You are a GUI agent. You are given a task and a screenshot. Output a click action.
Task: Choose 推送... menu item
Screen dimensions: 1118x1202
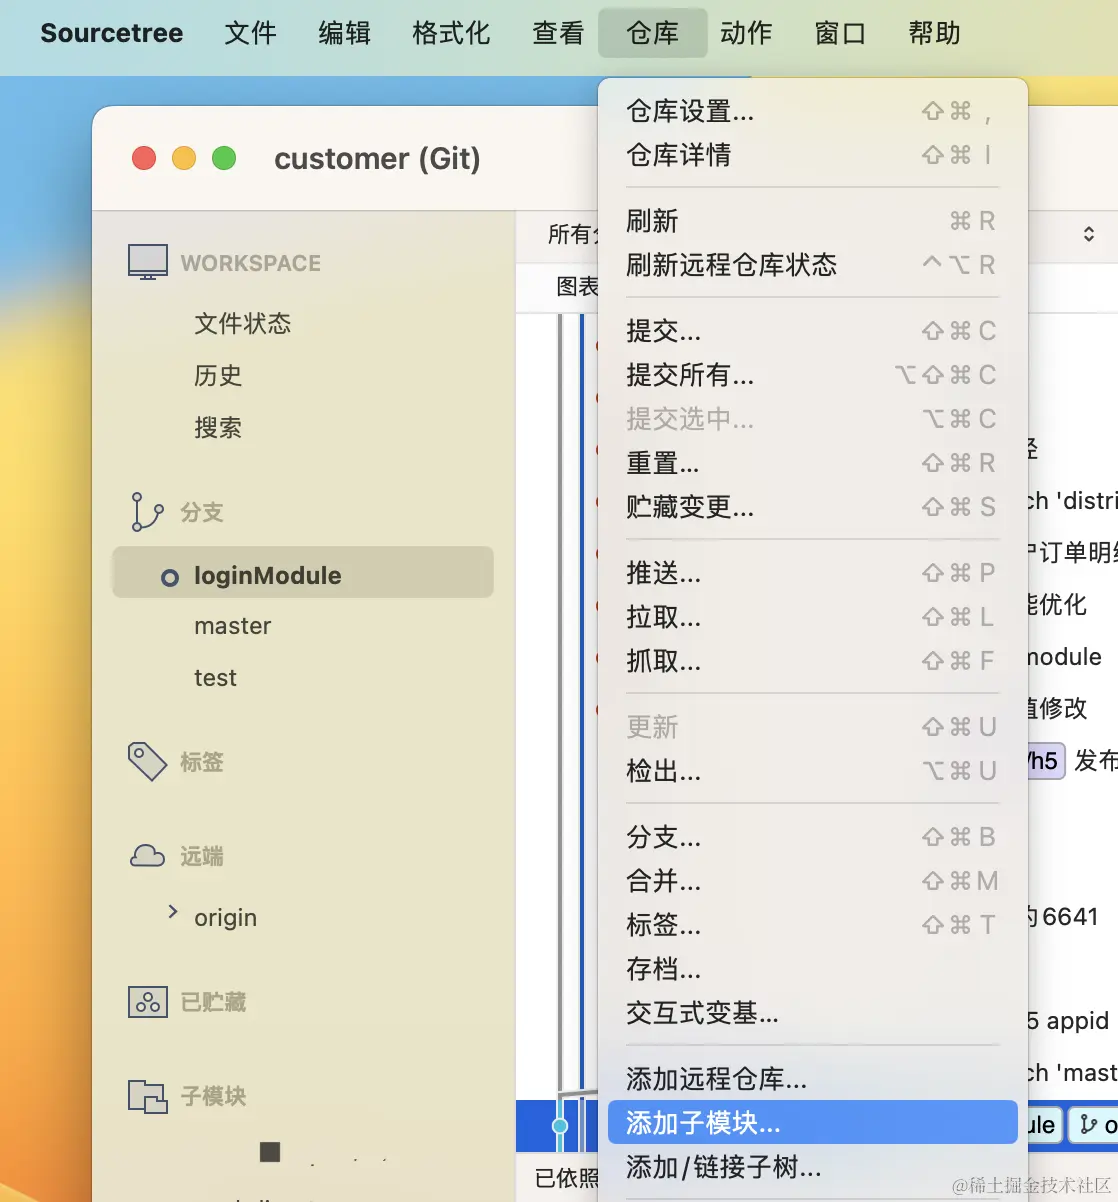[x=812, y=573]
